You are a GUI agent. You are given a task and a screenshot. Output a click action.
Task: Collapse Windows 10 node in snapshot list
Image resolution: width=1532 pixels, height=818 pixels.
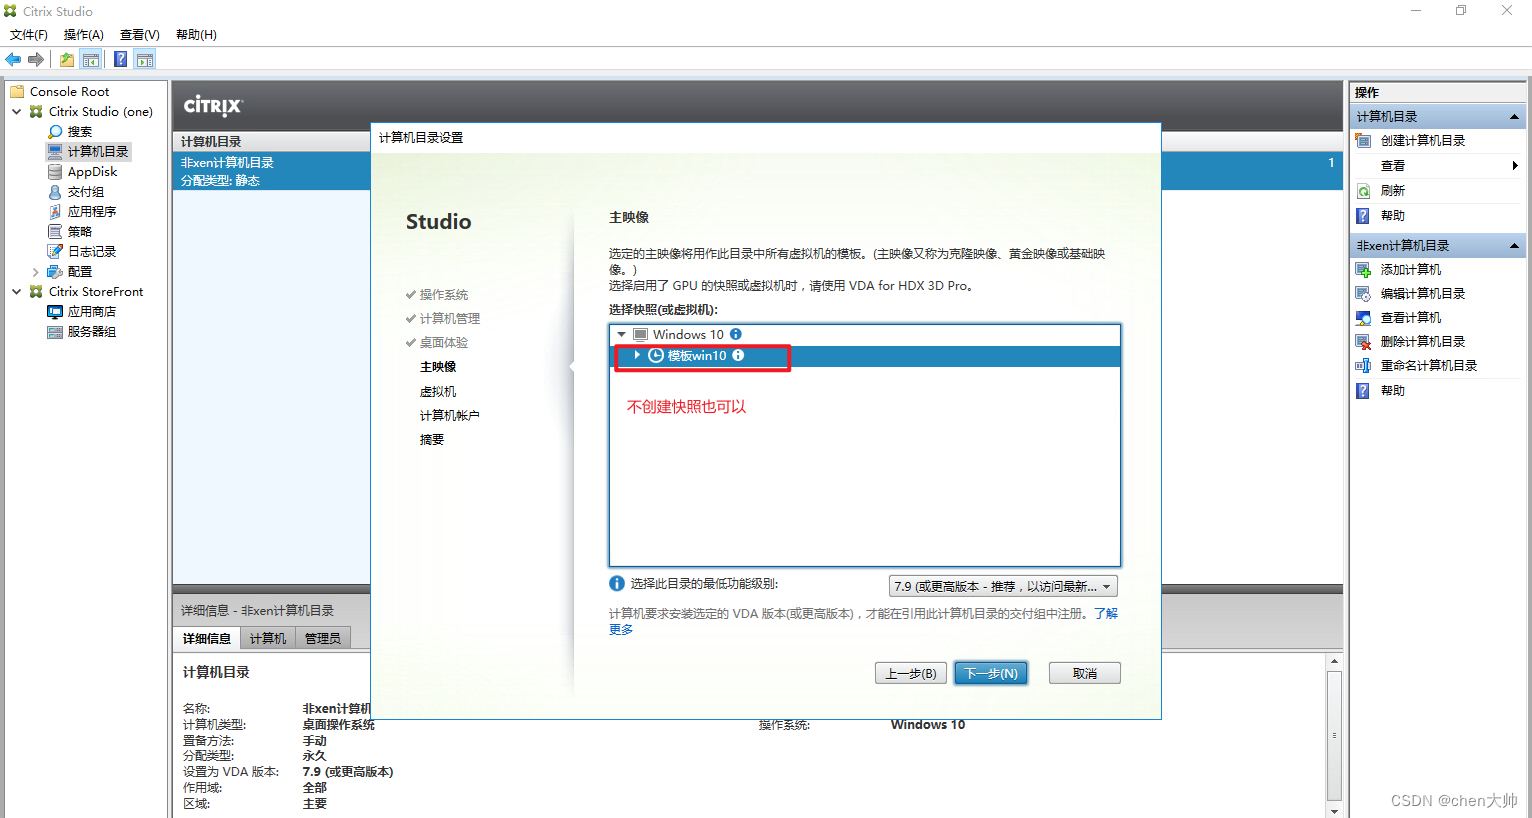pyautogui.click(x=622, y=334)
